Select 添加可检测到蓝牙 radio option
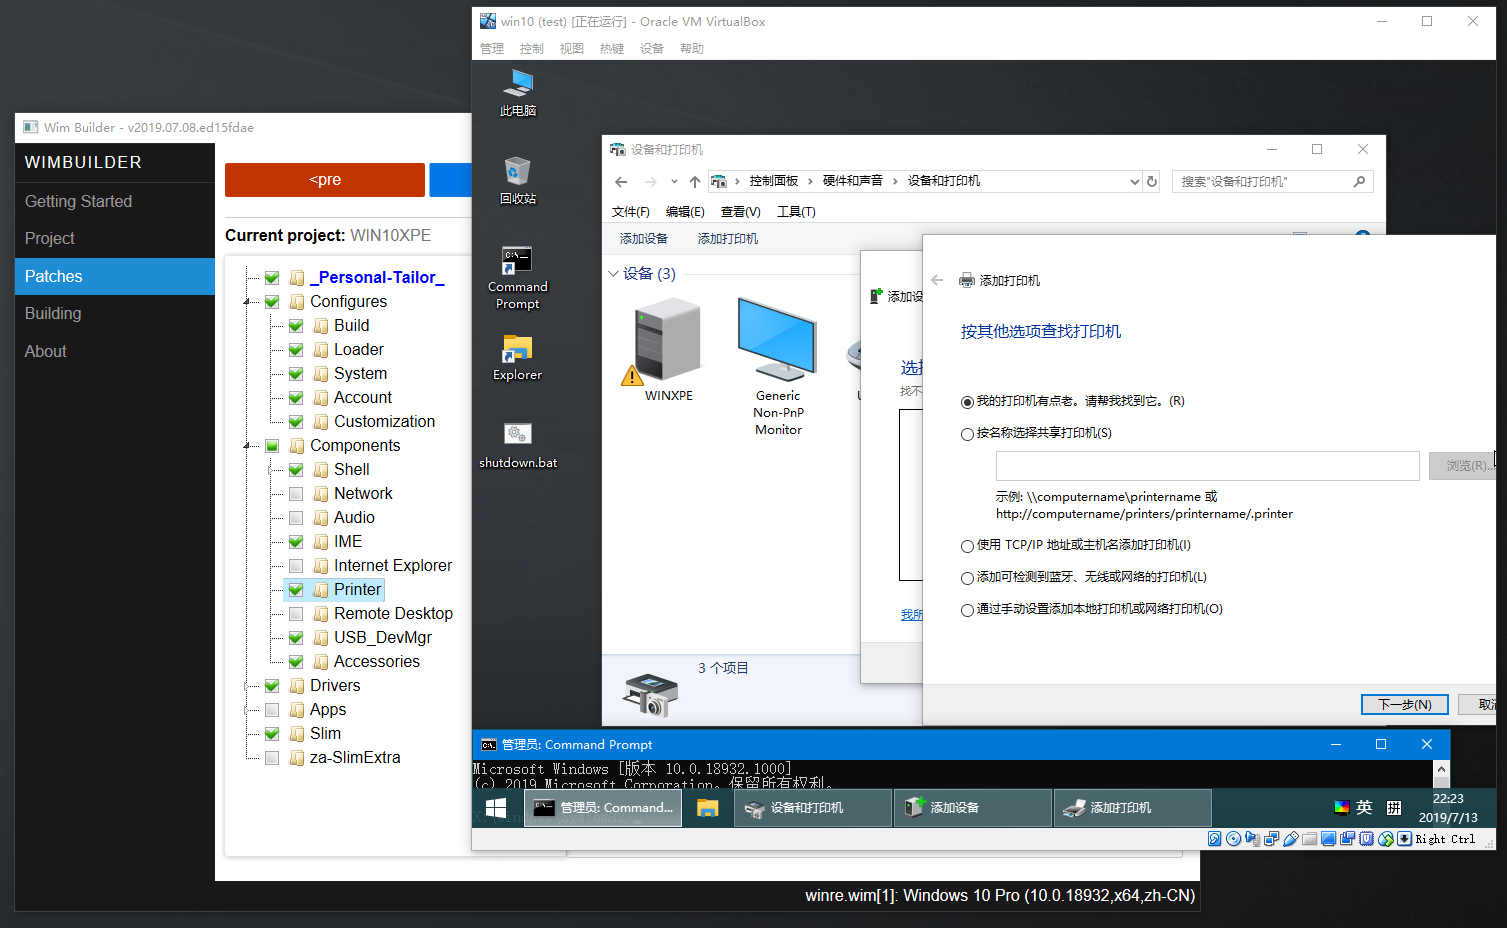 click(967, 578)
